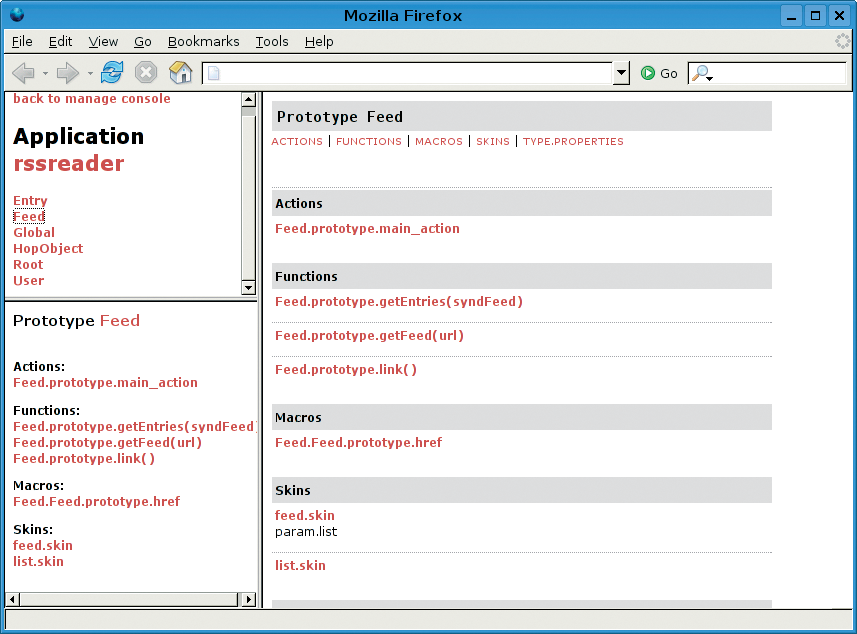Open the Edit menu
This screenshot has width=857, height=634.
pyautogui.click(x=60, y=42)
